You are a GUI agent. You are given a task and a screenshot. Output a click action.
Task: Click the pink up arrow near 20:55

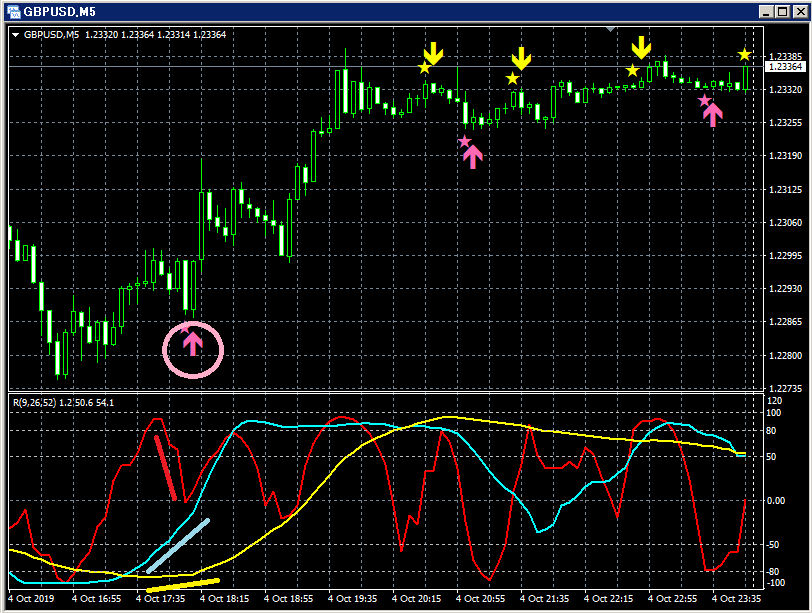point(472,157)
